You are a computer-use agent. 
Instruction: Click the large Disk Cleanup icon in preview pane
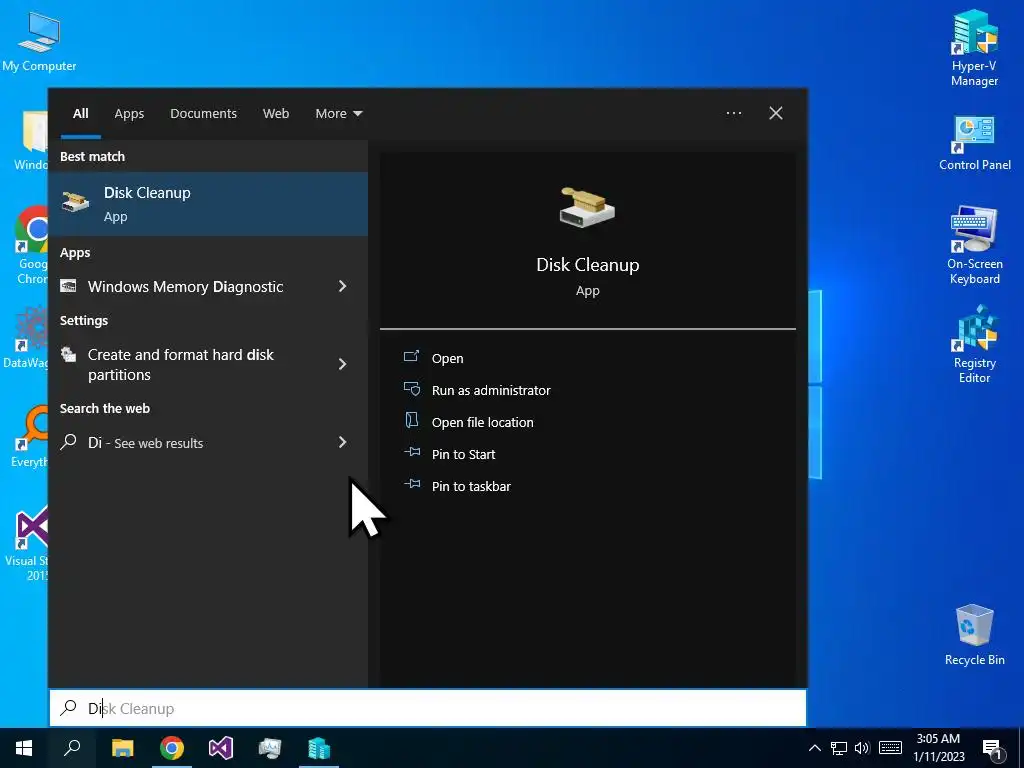point(587,208)
